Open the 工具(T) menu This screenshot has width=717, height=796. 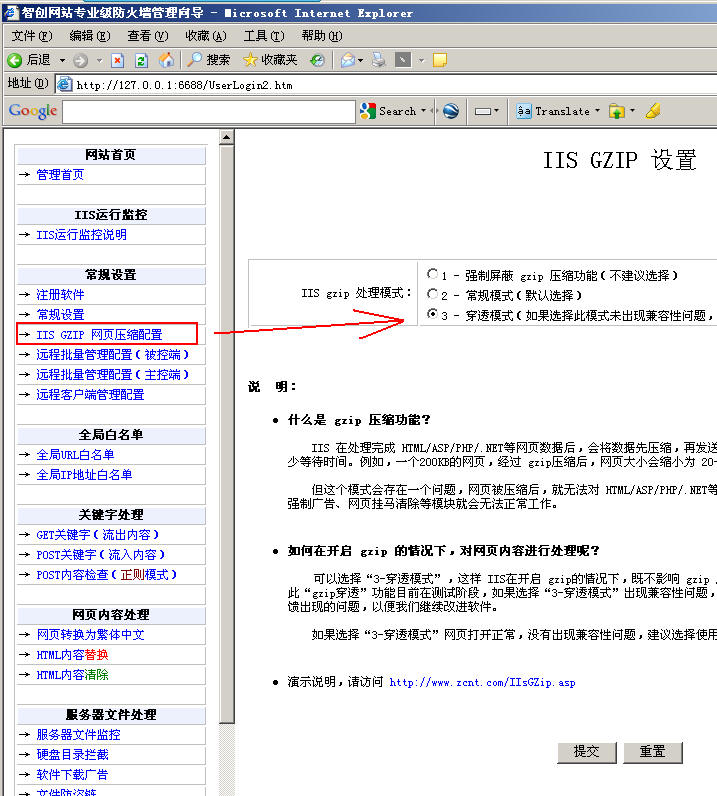coord(264,36)
